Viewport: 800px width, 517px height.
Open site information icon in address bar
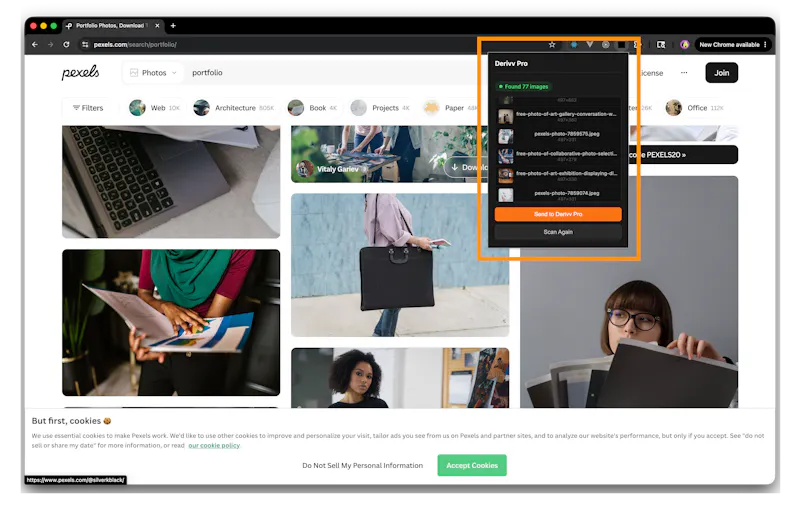pos(85,44)
